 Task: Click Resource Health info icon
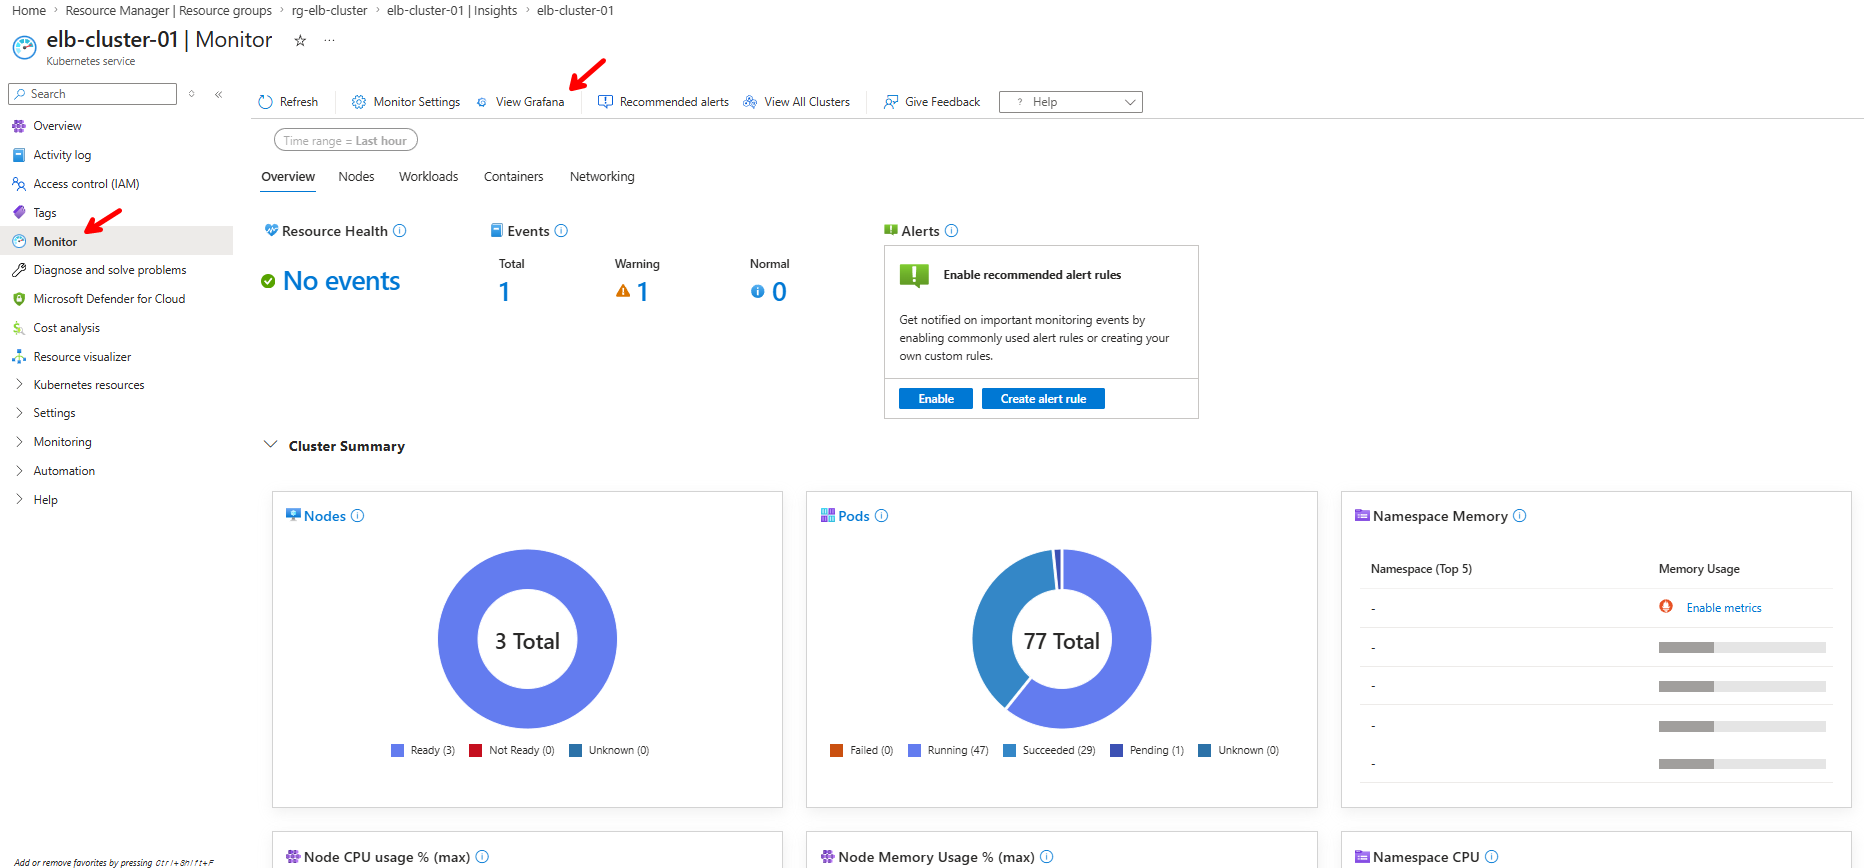coord(400,231)
